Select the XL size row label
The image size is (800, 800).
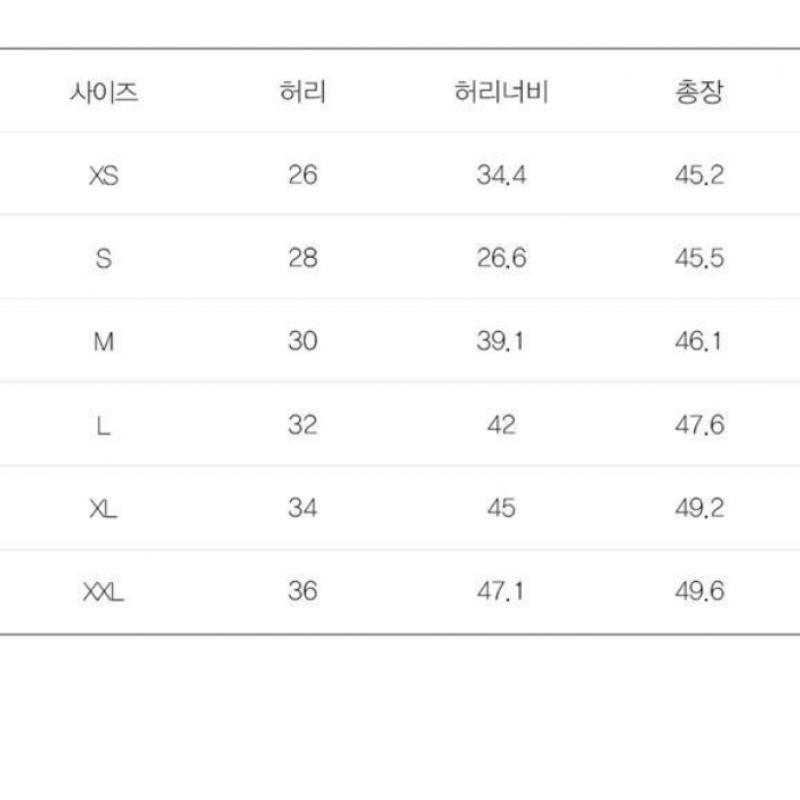(104, 508)
